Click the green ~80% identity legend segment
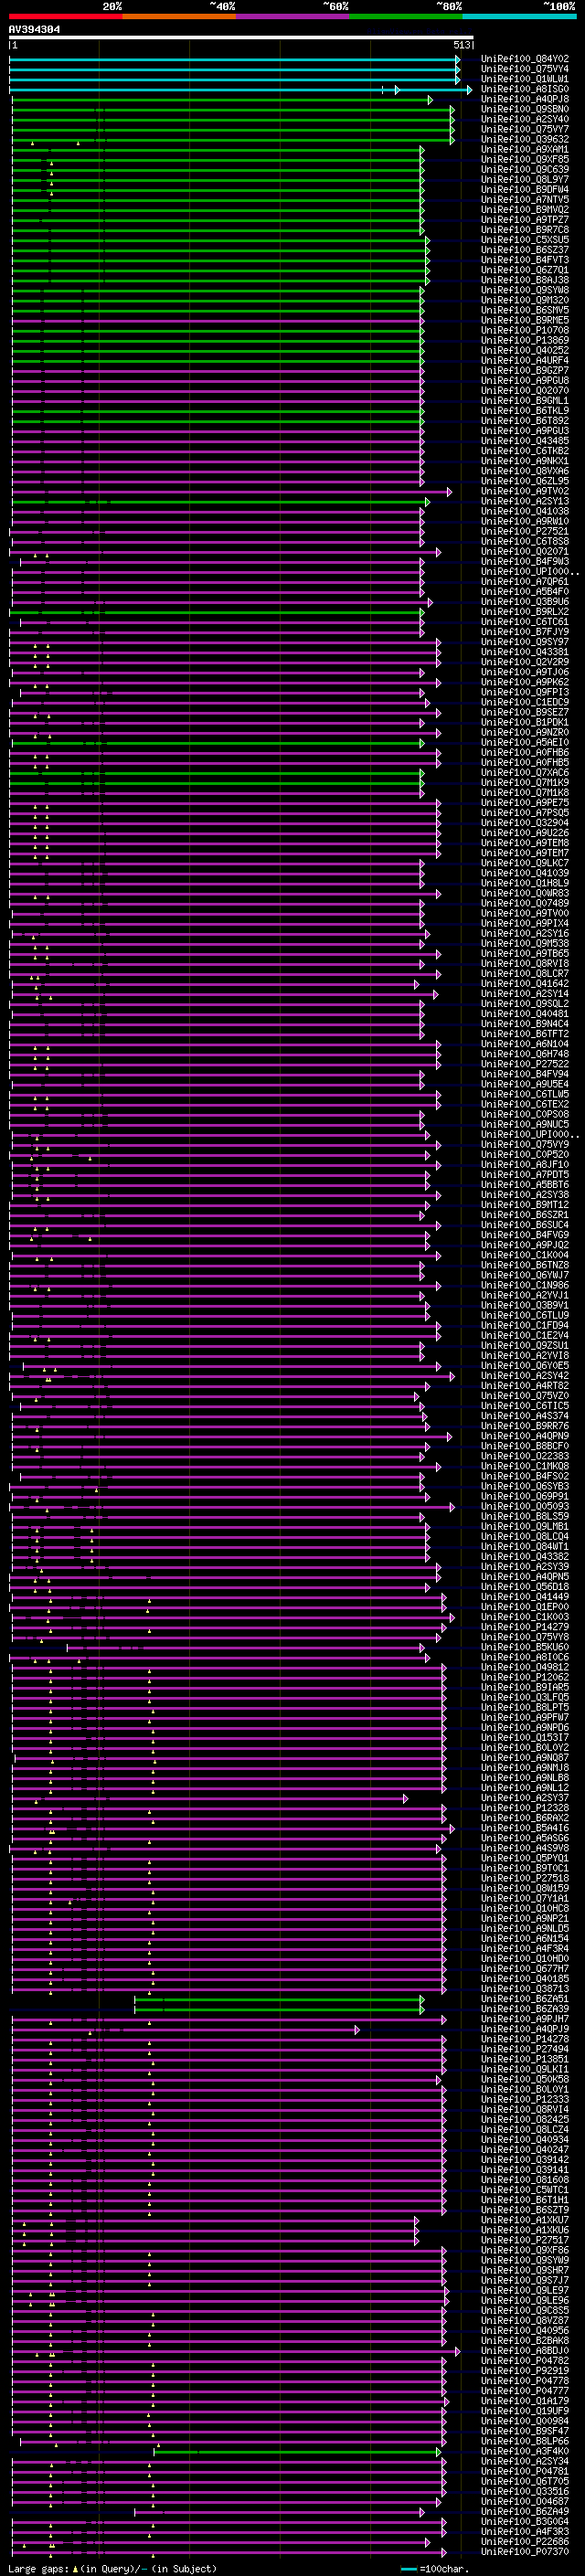Screen dimensions: 585x2576 tap(405, 16)
